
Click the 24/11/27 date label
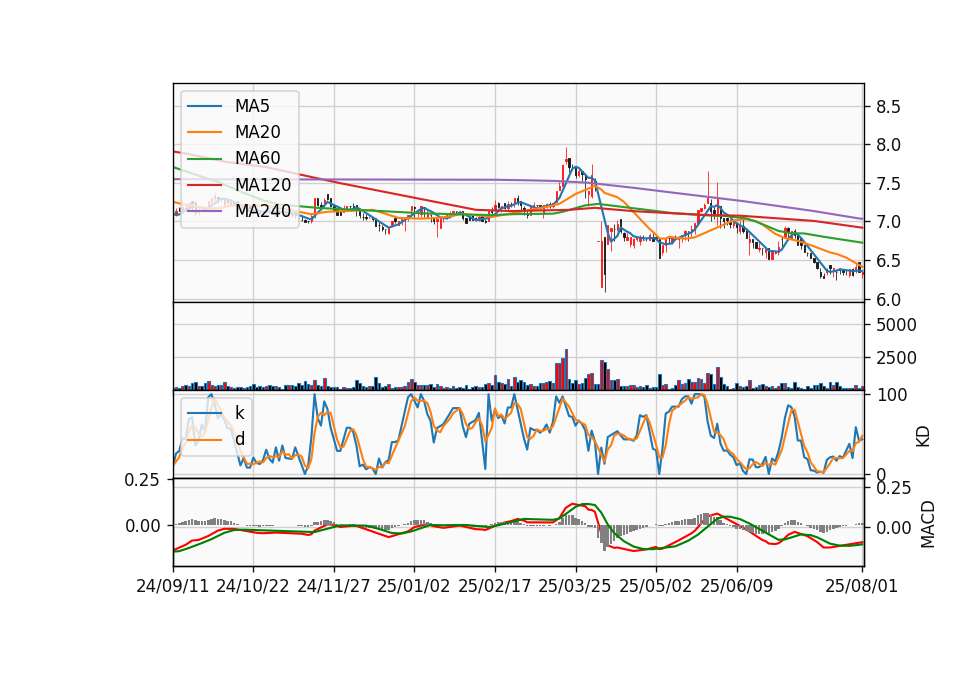(334, 586)
